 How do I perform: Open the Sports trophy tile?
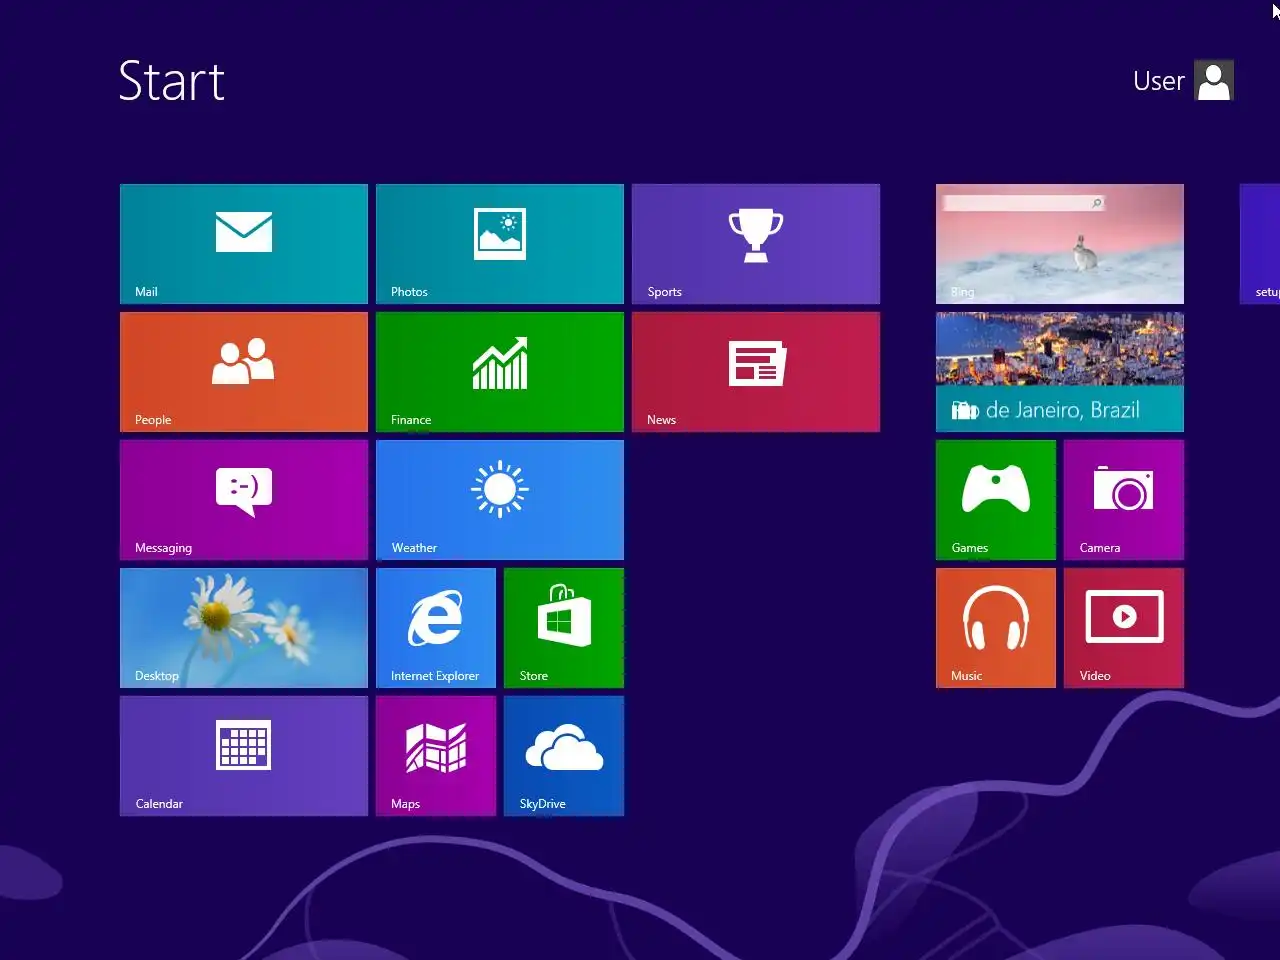click(x=756, y=244)
